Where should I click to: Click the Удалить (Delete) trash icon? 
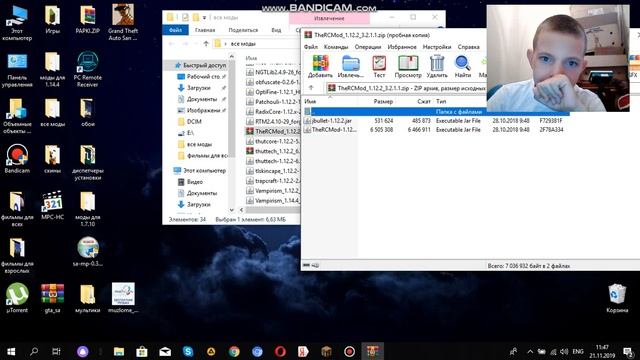[437, 67]
